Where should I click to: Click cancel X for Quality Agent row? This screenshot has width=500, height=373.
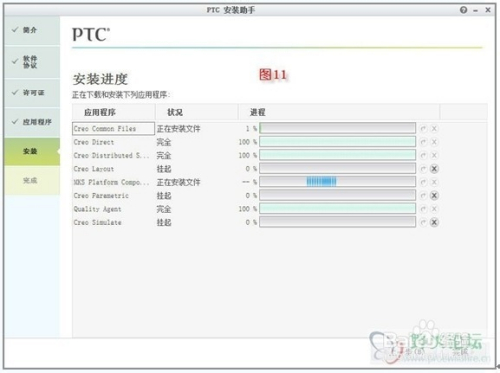coord(434,209)
